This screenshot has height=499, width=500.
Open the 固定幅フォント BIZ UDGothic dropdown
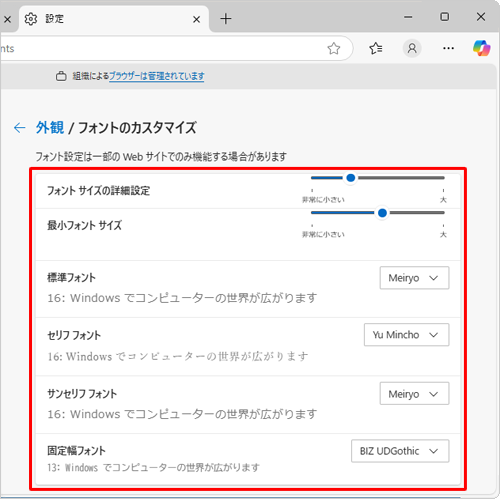(400, 451)
